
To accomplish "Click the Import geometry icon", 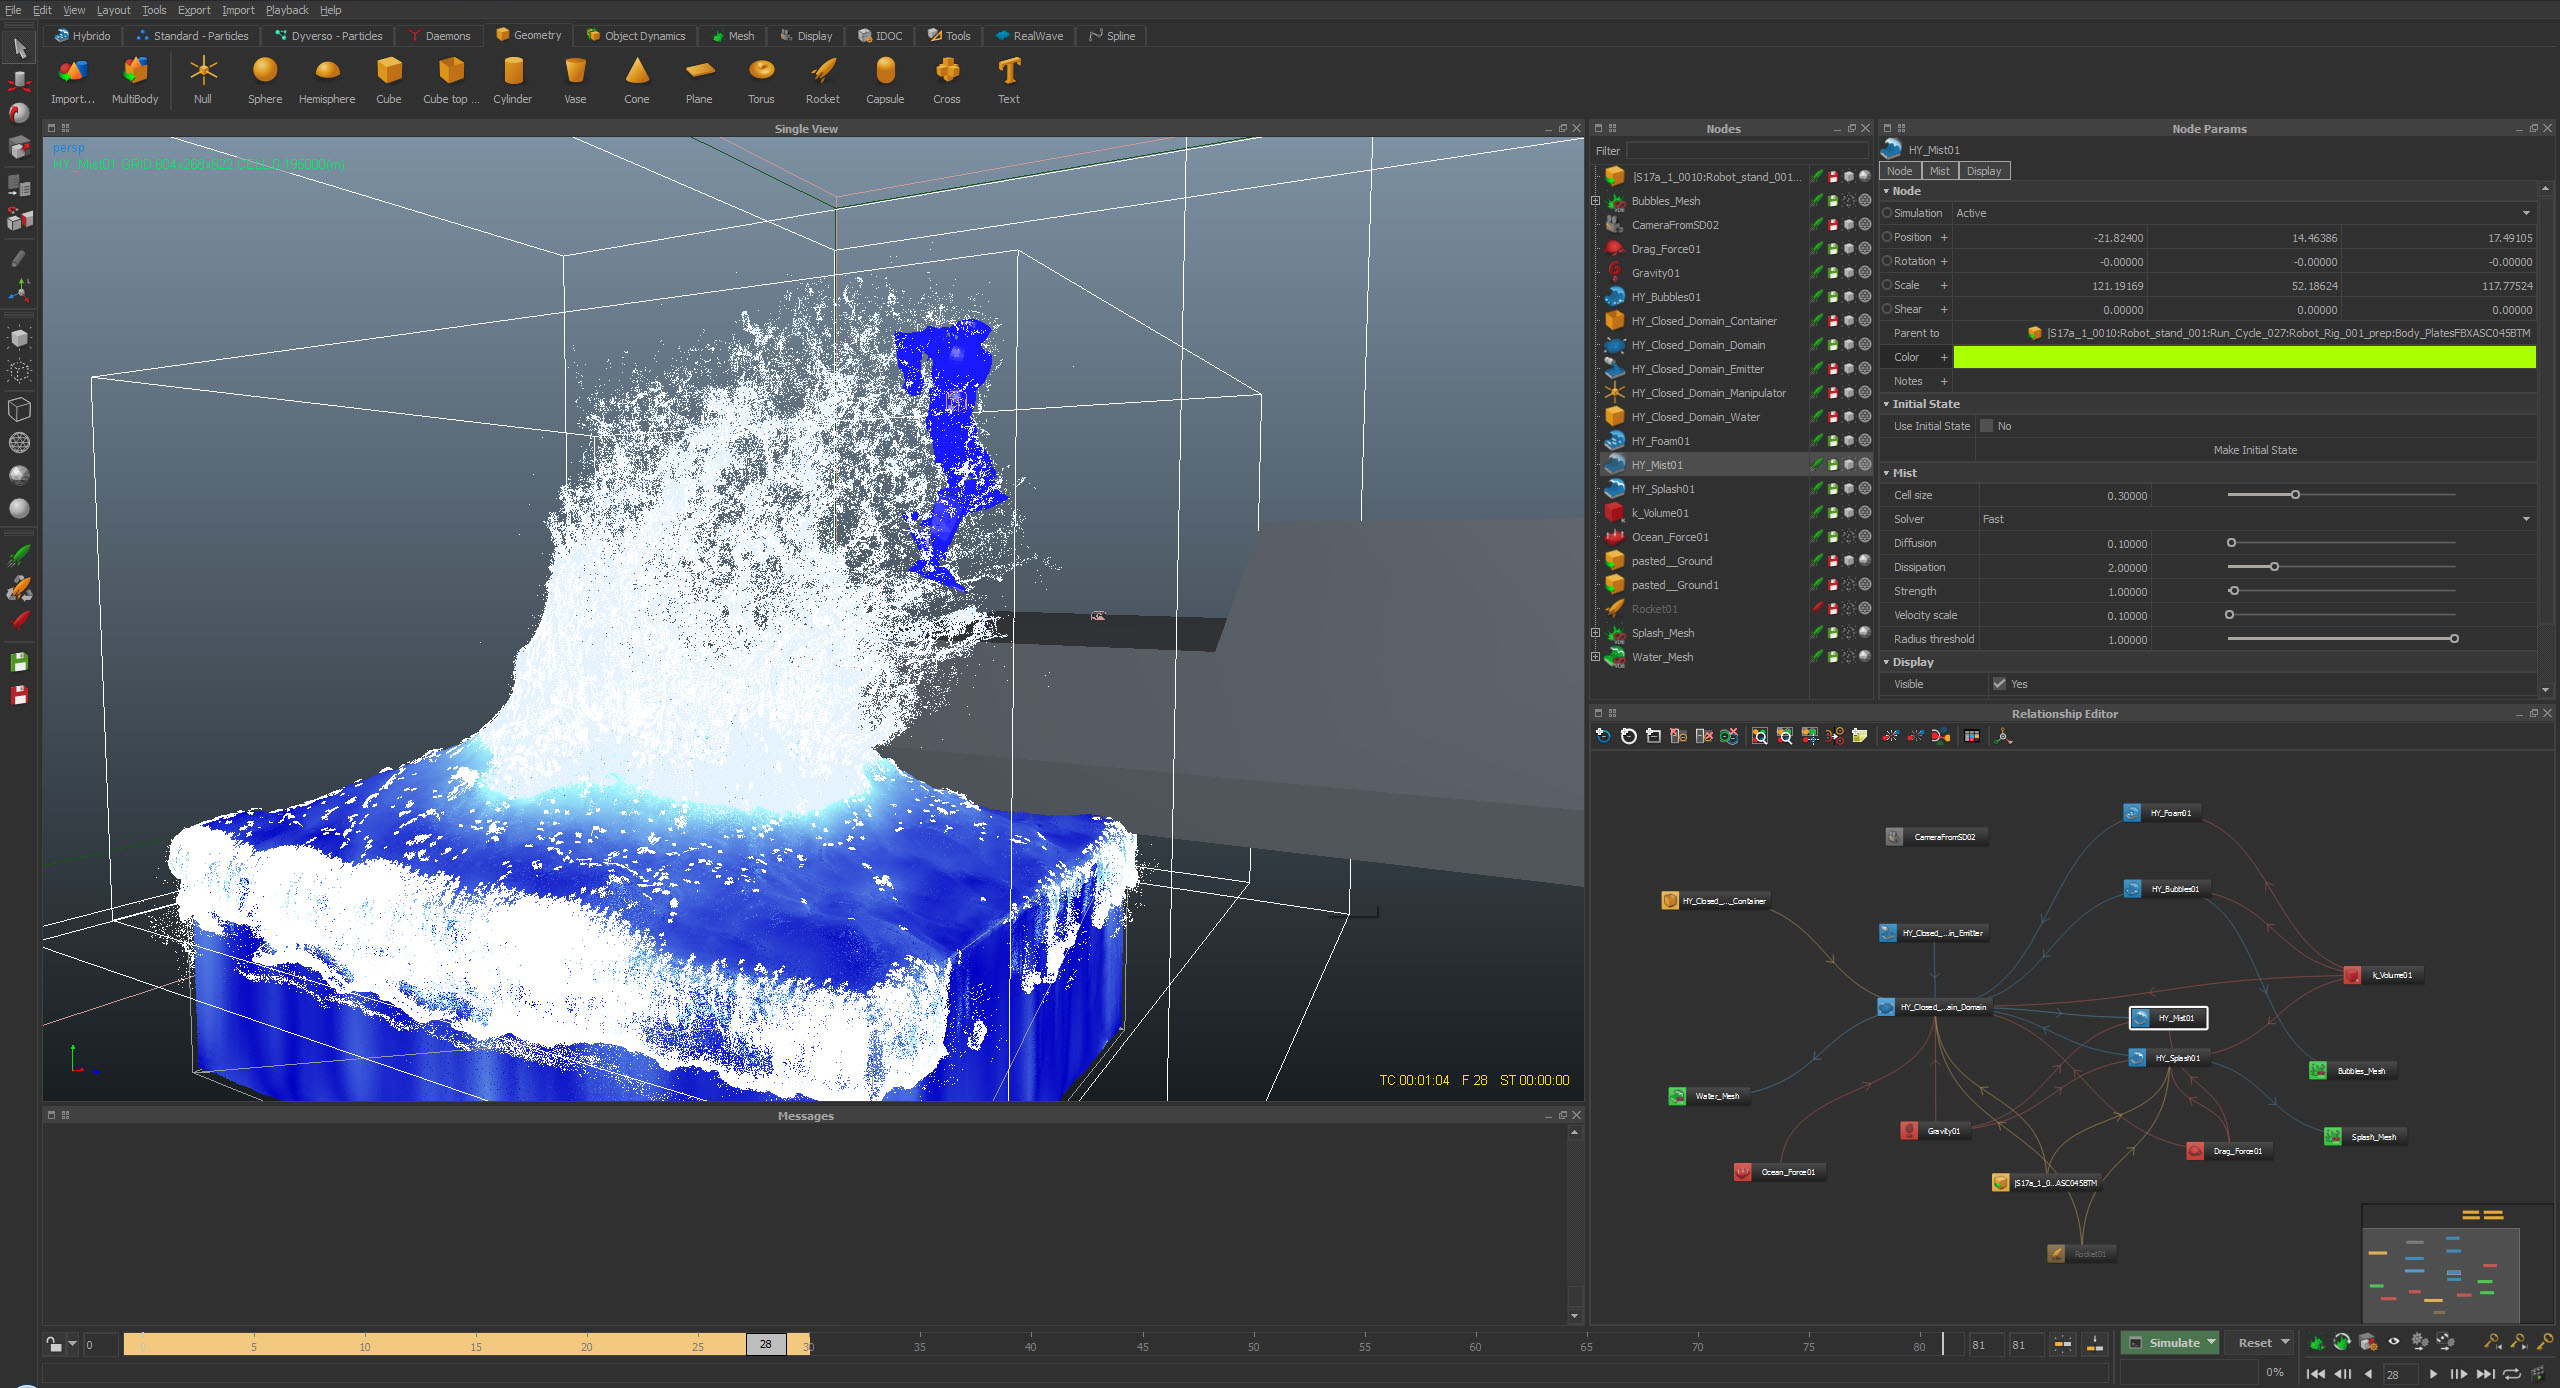I will point(72,72).
